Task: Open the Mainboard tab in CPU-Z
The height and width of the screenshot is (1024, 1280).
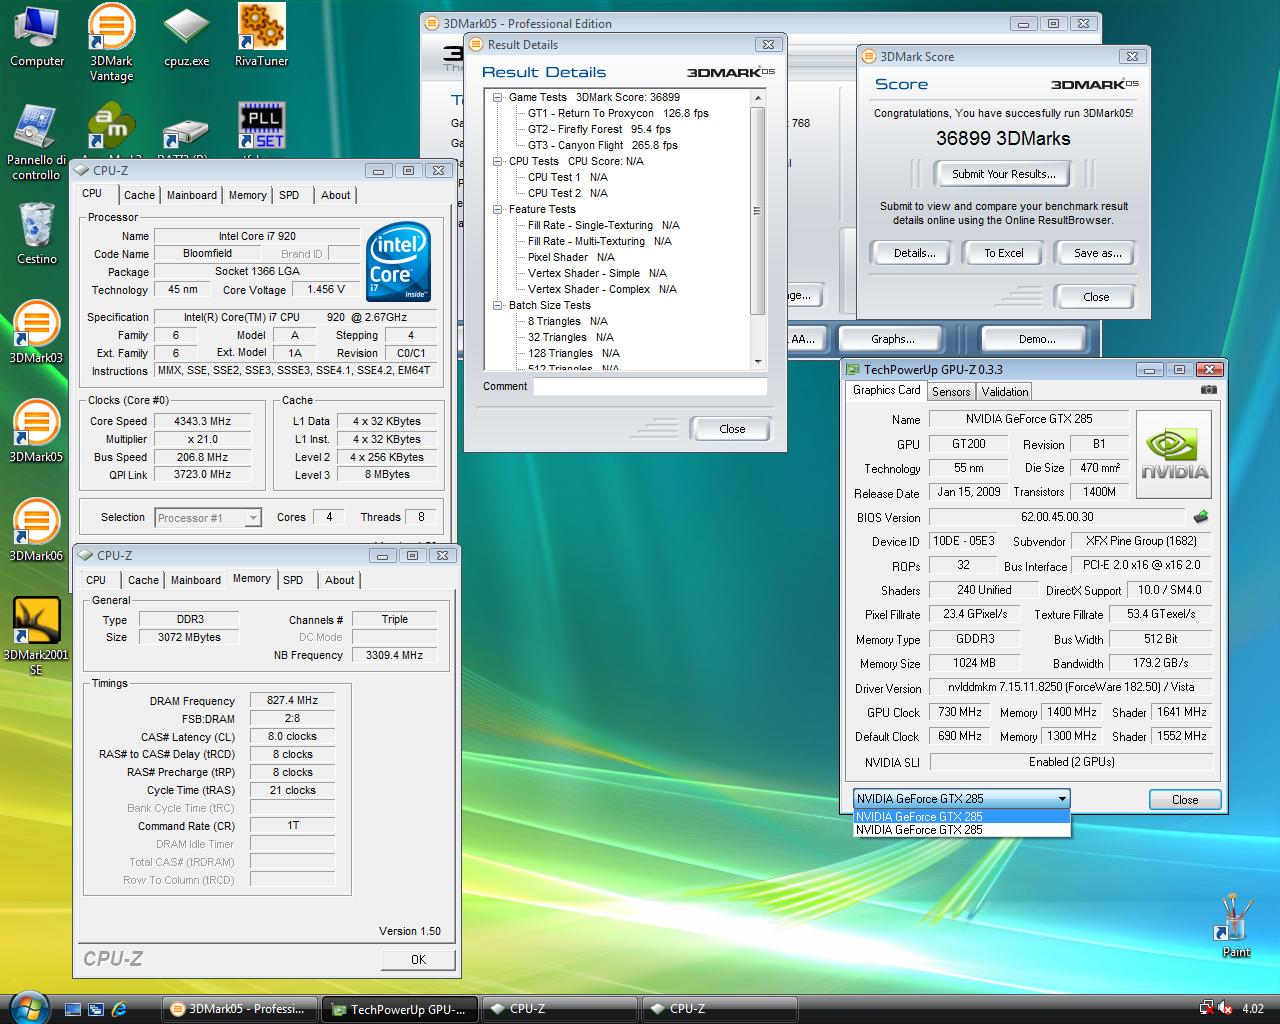Action: tap(191, 196)
